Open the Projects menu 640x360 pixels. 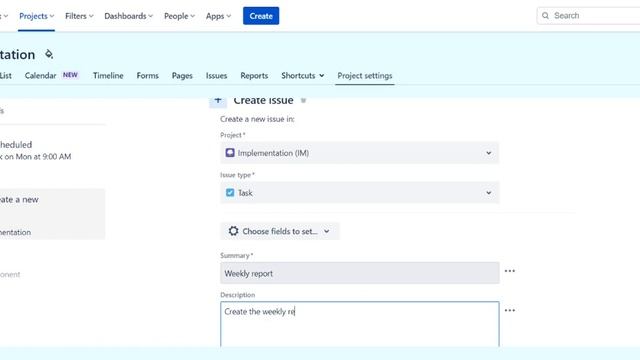pyautogui.click(x=36, y=16)
